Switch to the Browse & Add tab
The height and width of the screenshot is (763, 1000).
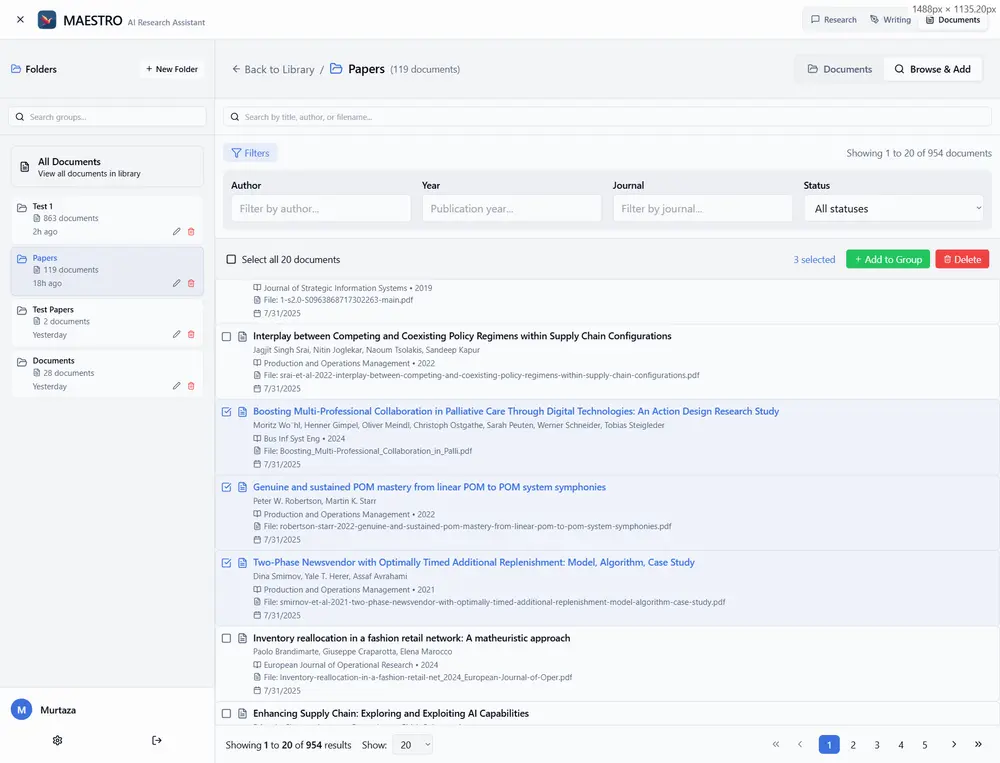932,69
